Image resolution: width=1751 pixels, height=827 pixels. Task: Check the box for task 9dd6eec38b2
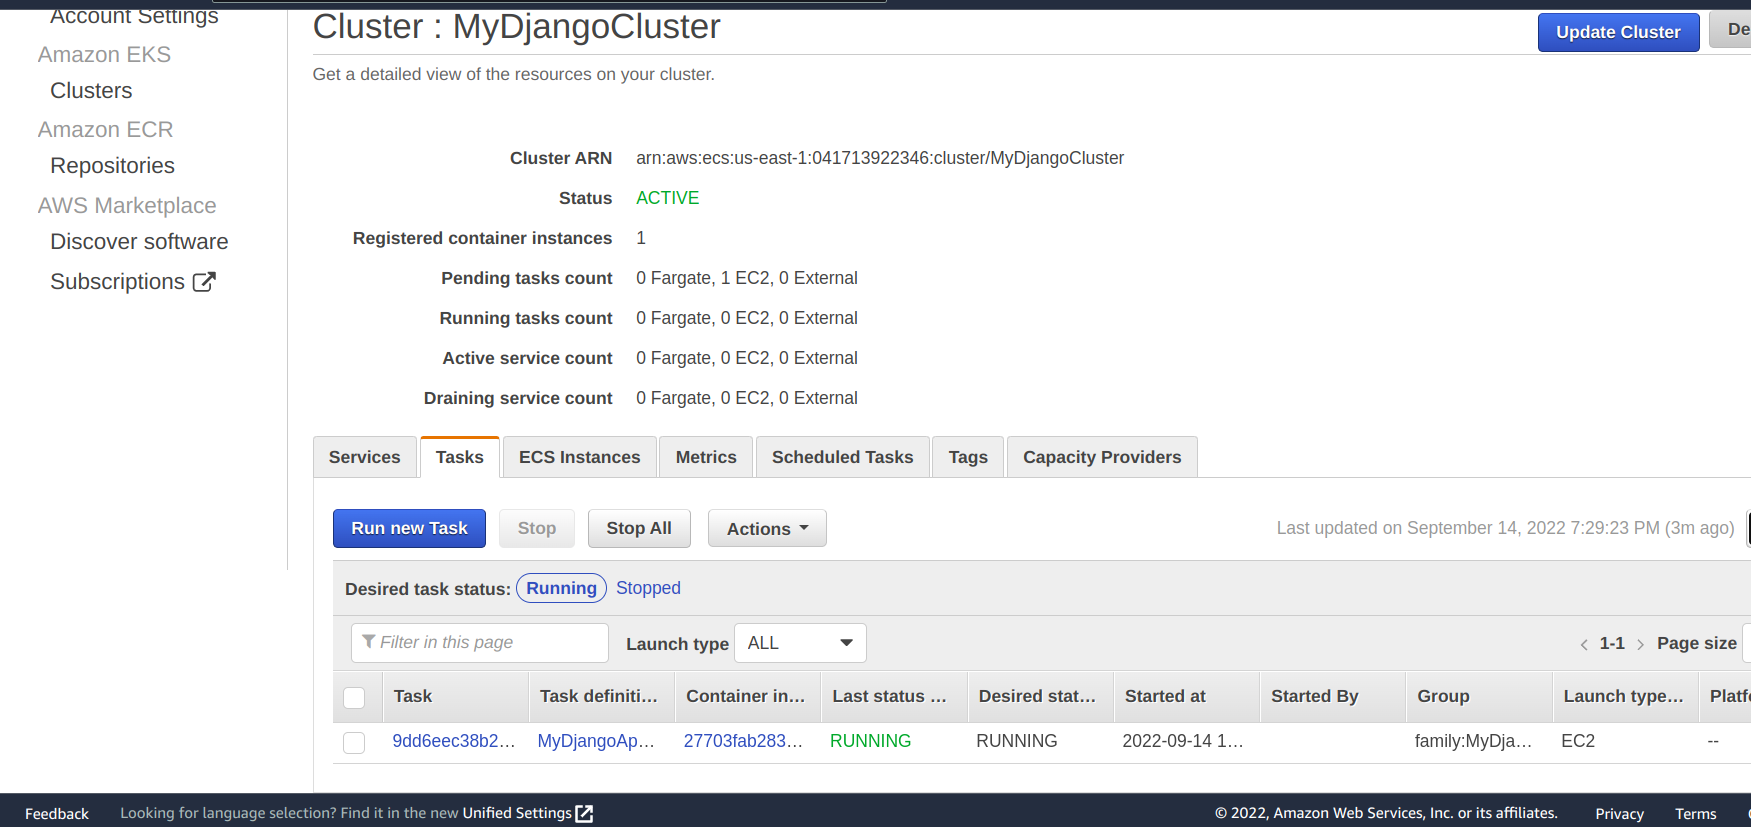(354, 742)
